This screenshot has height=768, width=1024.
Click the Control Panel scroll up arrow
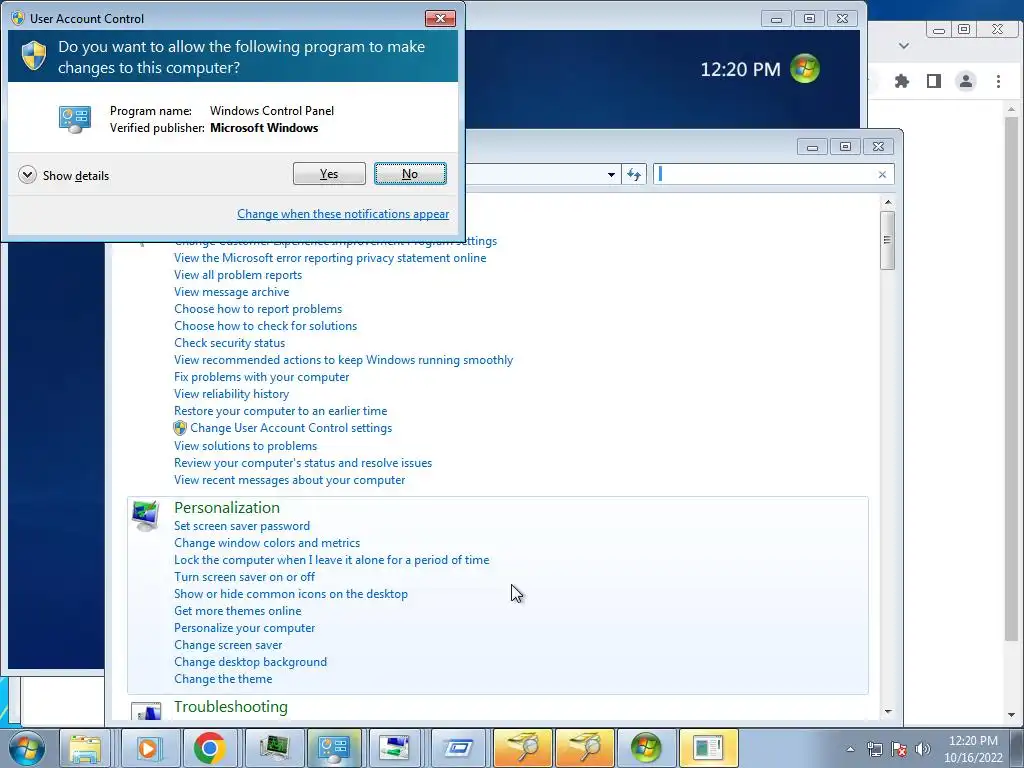tap(888, 202)
